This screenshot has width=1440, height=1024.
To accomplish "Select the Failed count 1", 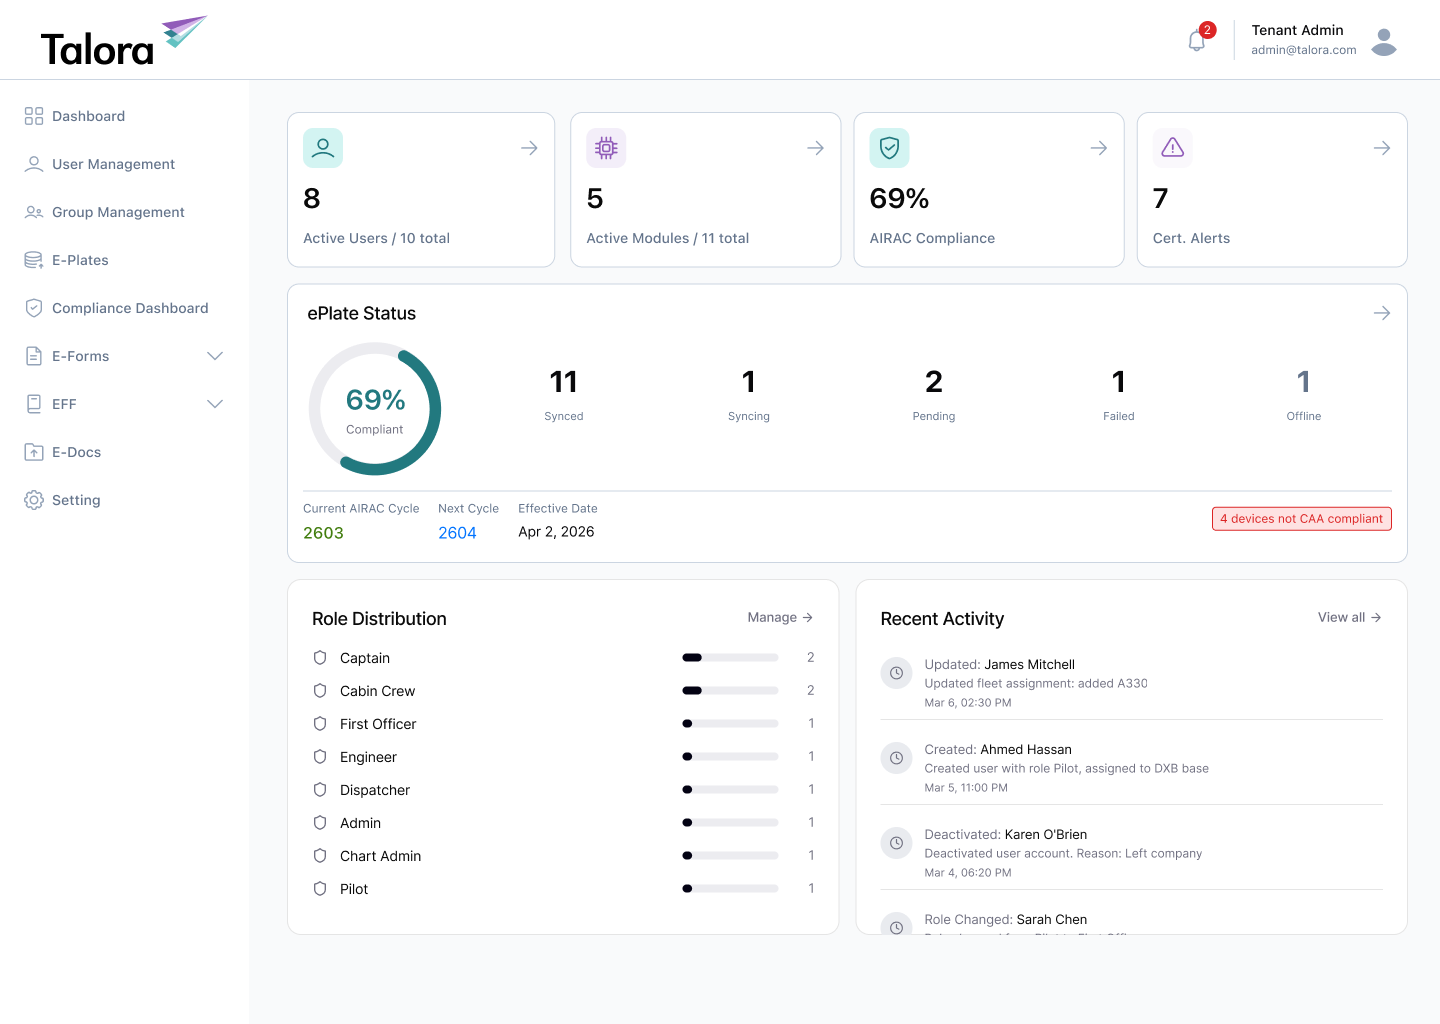I will click(x=1119, y=382).
